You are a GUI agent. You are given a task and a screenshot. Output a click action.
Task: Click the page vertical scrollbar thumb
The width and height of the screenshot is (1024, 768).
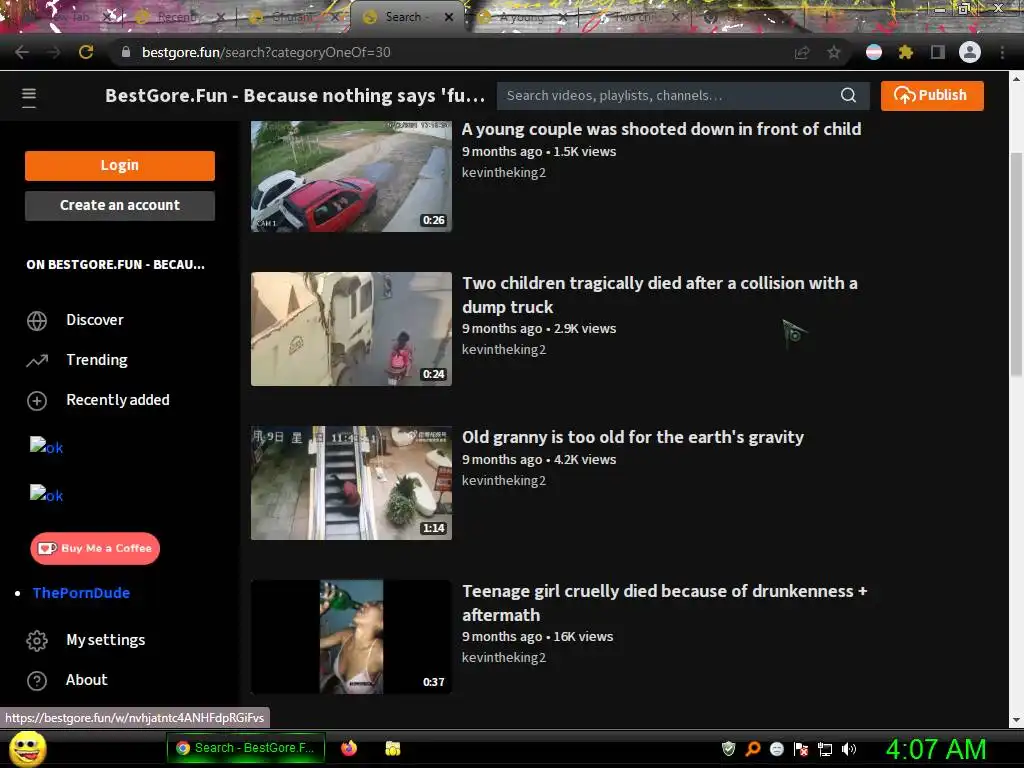[1016, 264]
